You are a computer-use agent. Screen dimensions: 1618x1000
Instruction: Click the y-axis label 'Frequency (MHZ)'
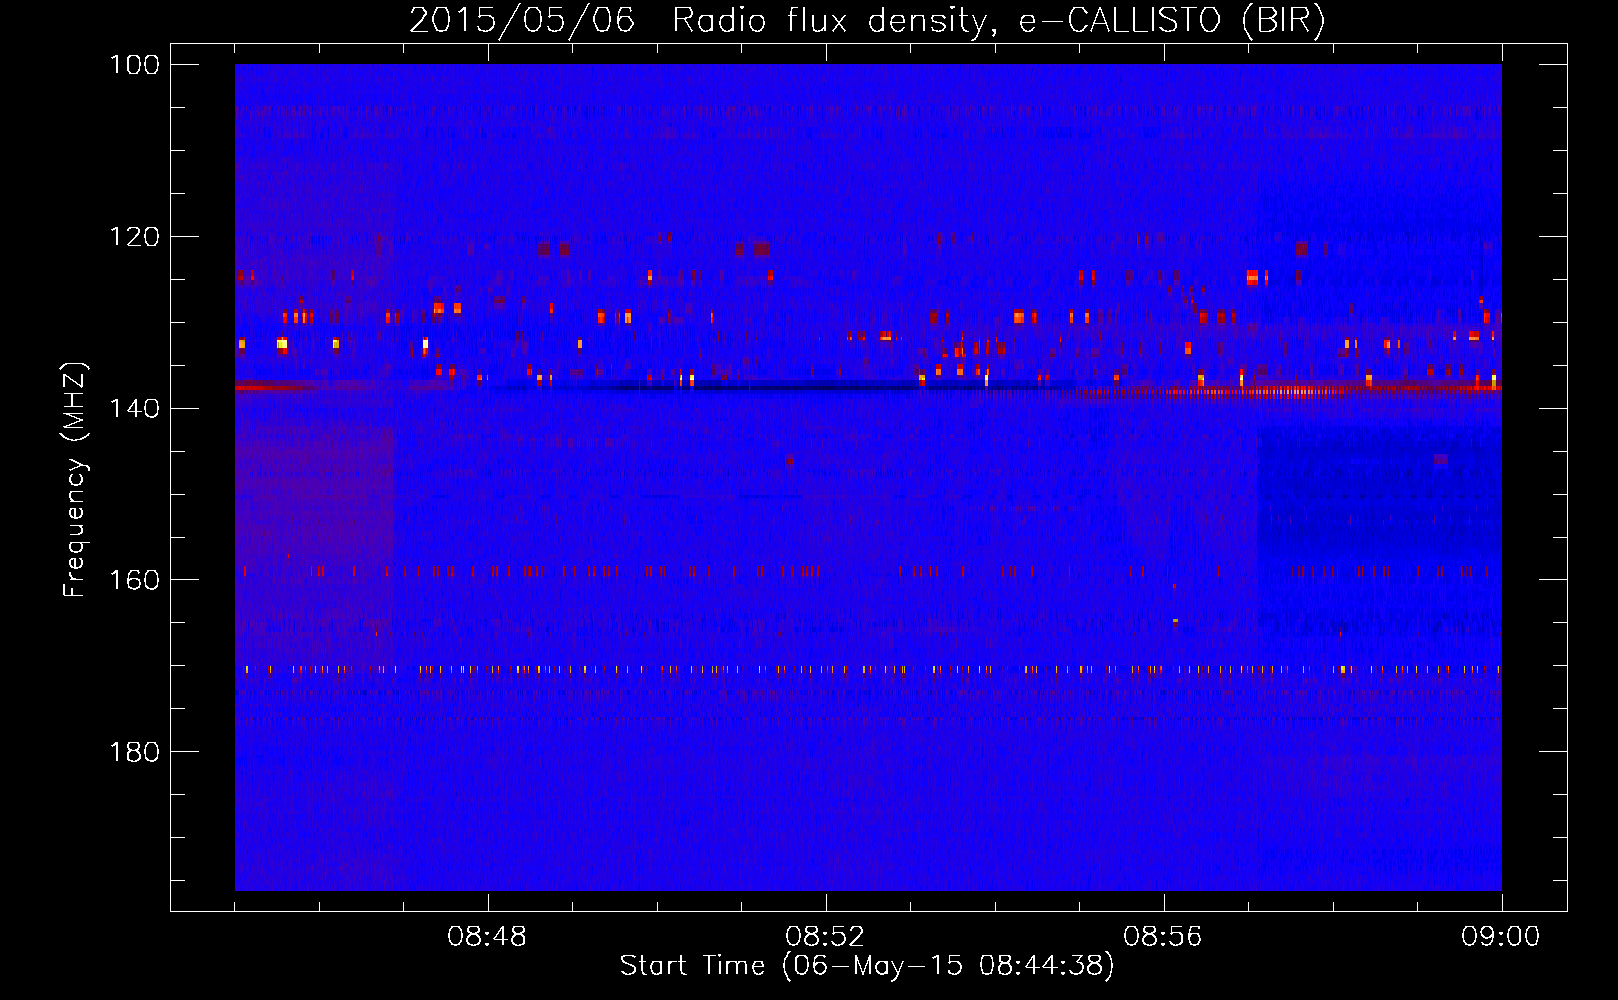tap(76, 480)
